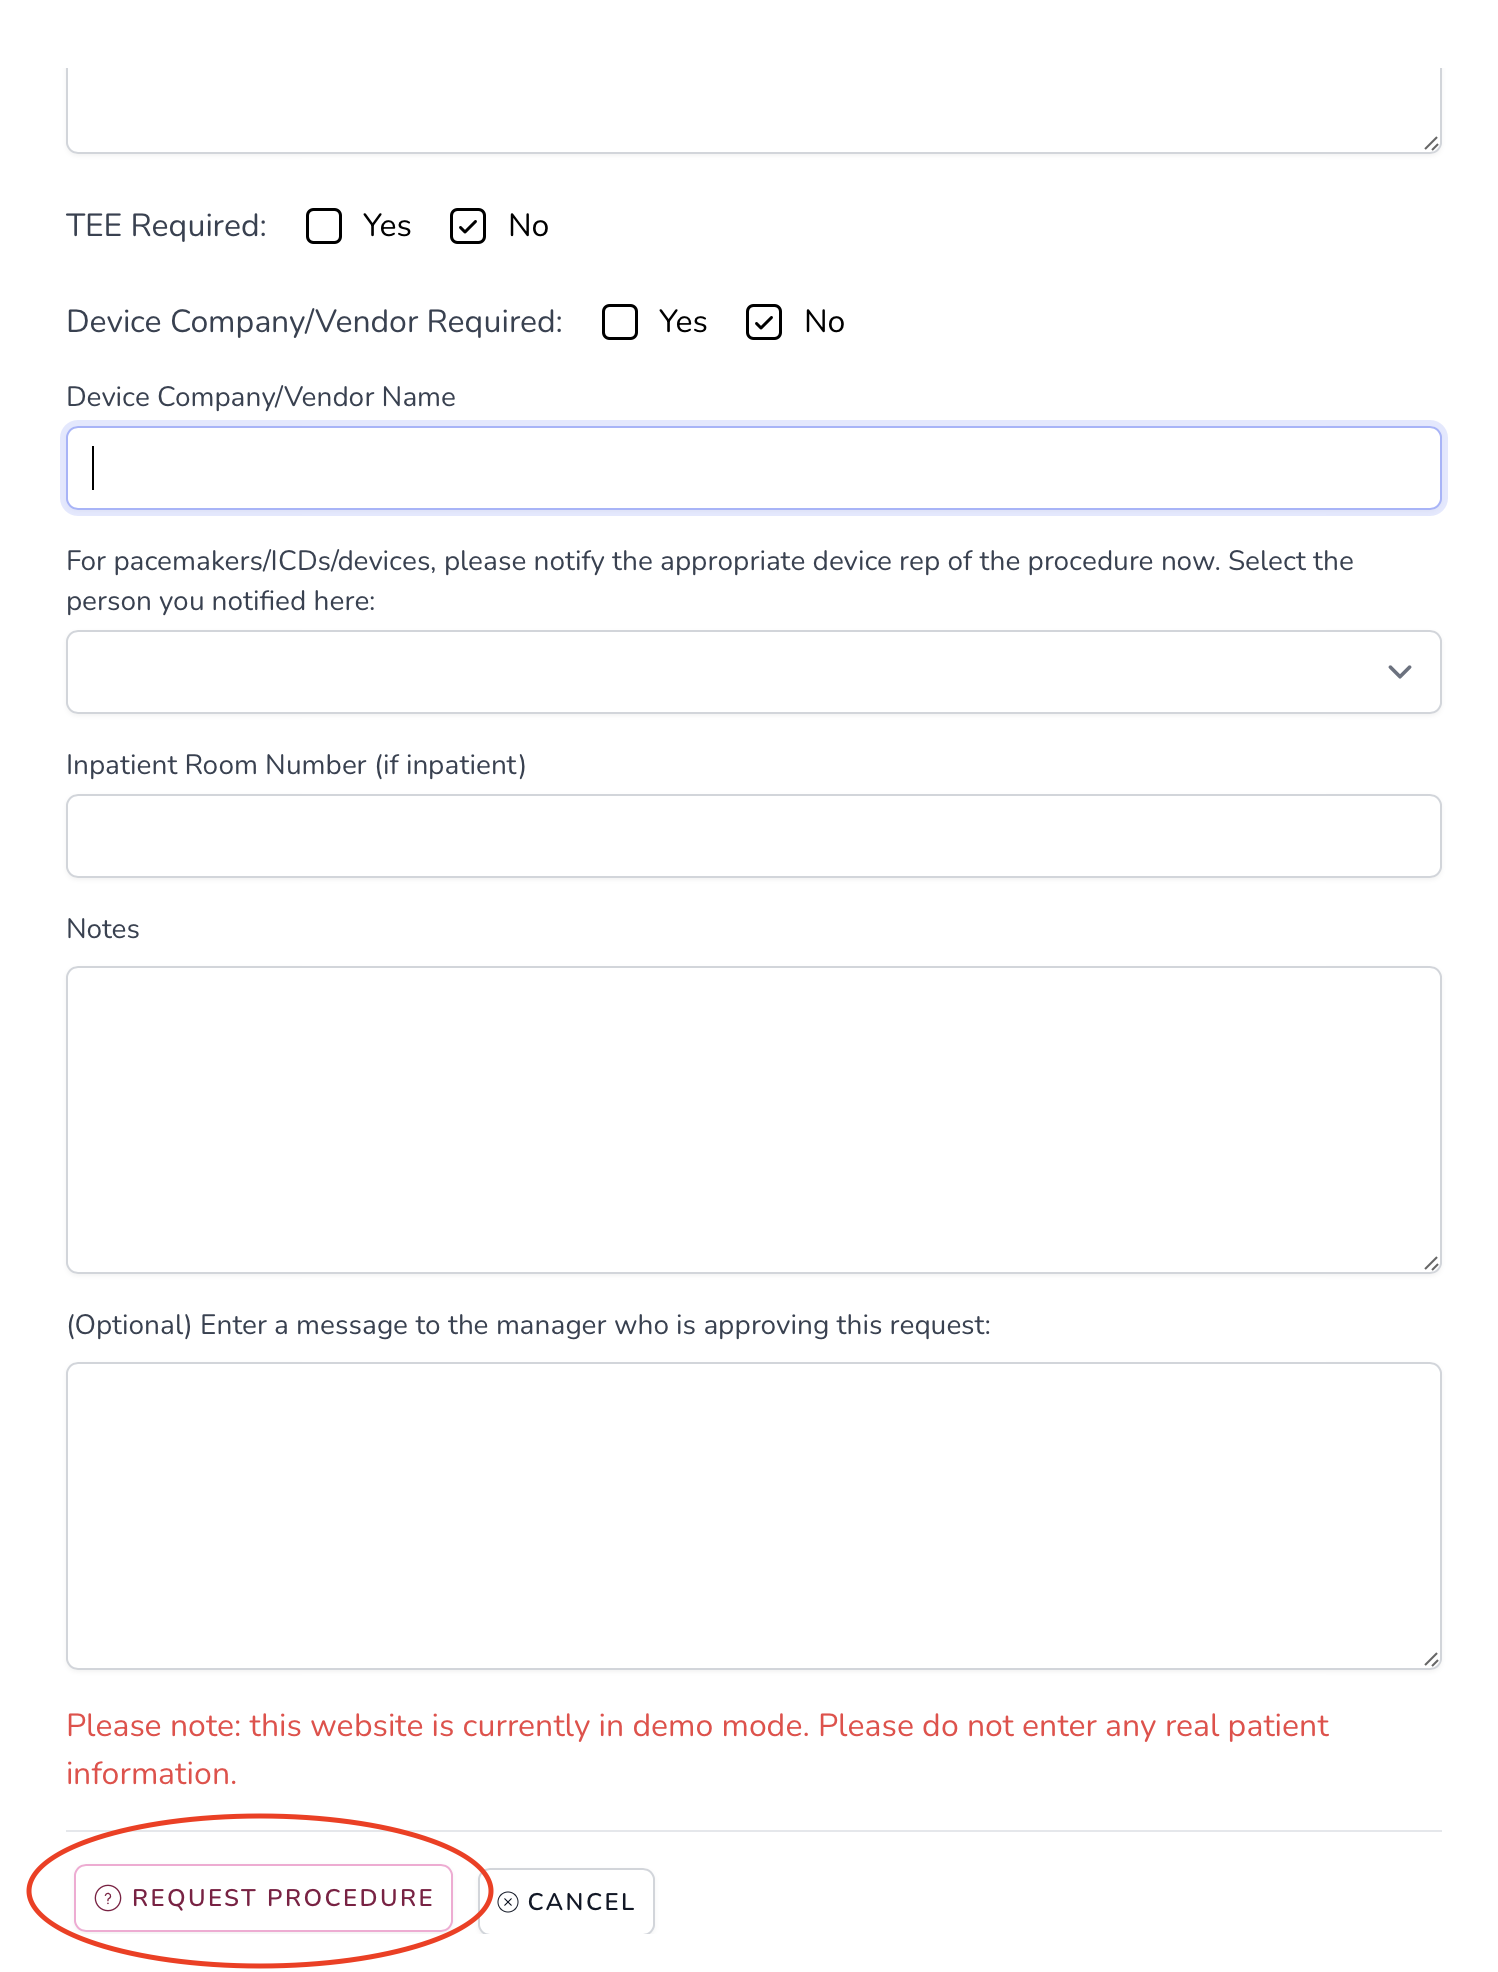Click the top text area's resize handle

coord(1431,144)
